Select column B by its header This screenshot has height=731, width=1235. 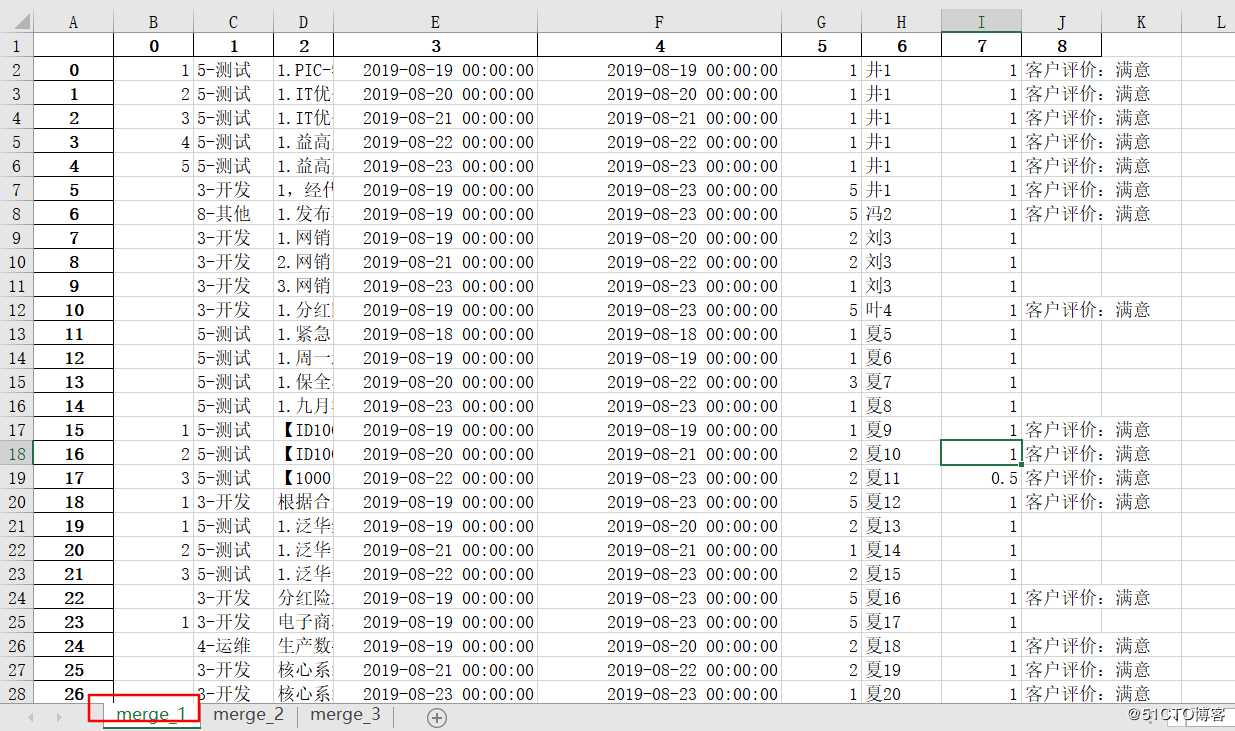pyautogui.click(x=154, y=22)
